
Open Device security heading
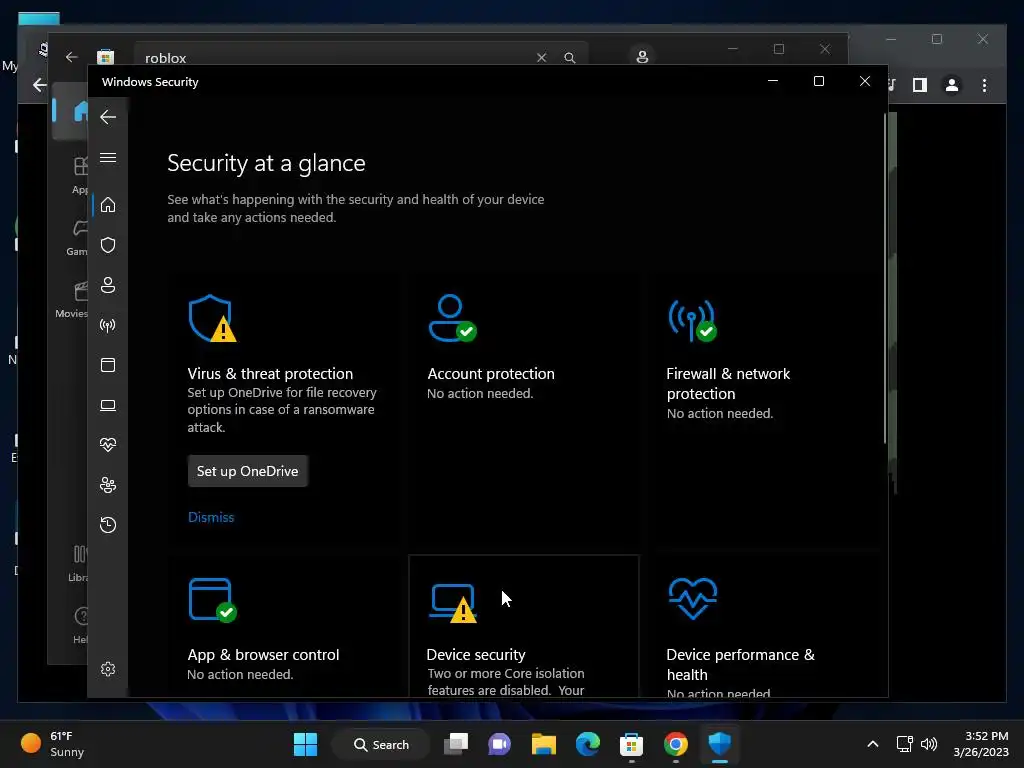476,654
